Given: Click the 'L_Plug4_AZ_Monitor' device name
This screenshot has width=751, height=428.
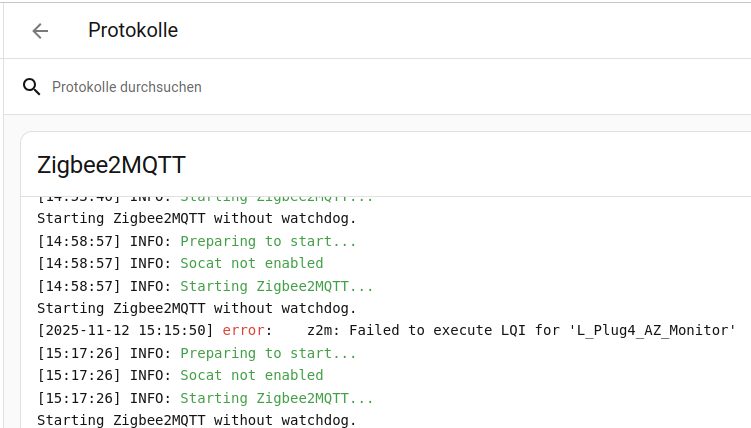Looking at the screenshot, I should pos(653,330).
